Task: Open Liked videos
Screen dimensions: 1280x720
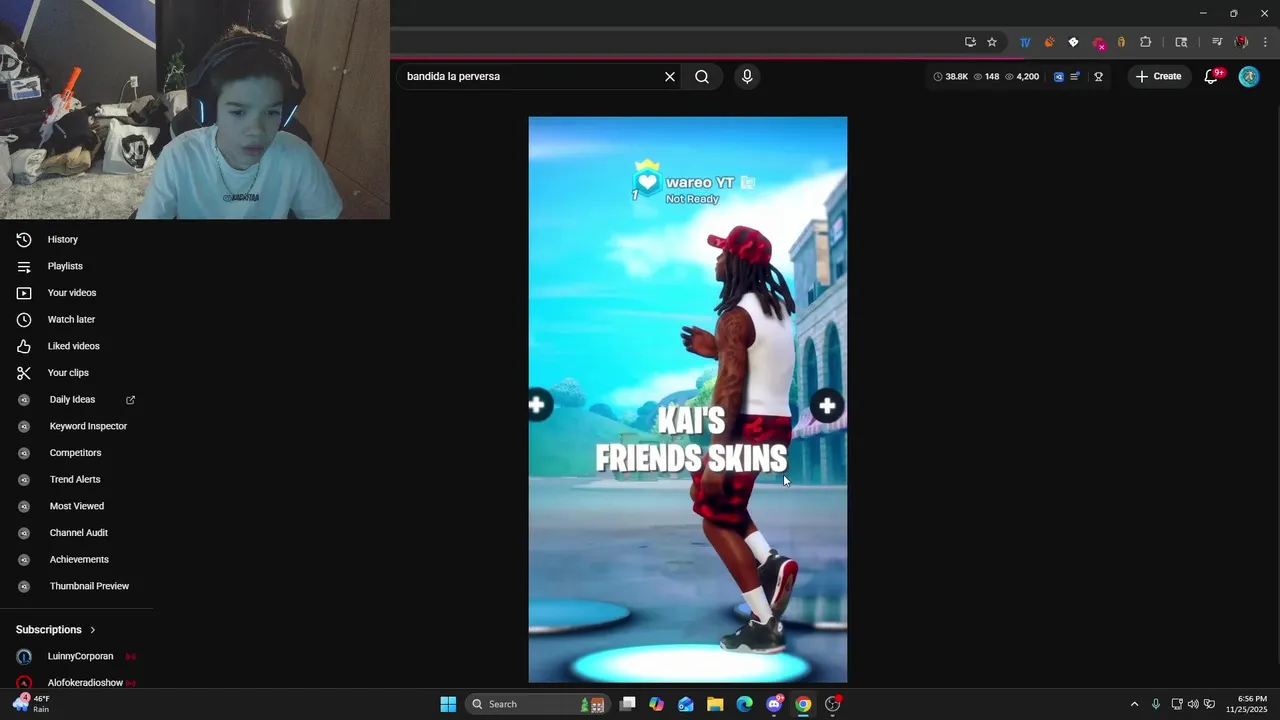Action: [x=73, y=346]
